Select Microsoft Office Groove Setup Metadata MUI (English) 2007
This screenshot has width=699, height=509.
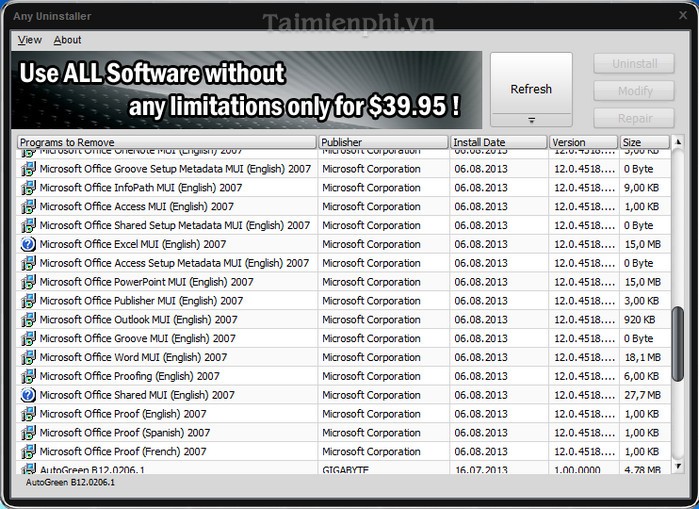coord(175,169)
